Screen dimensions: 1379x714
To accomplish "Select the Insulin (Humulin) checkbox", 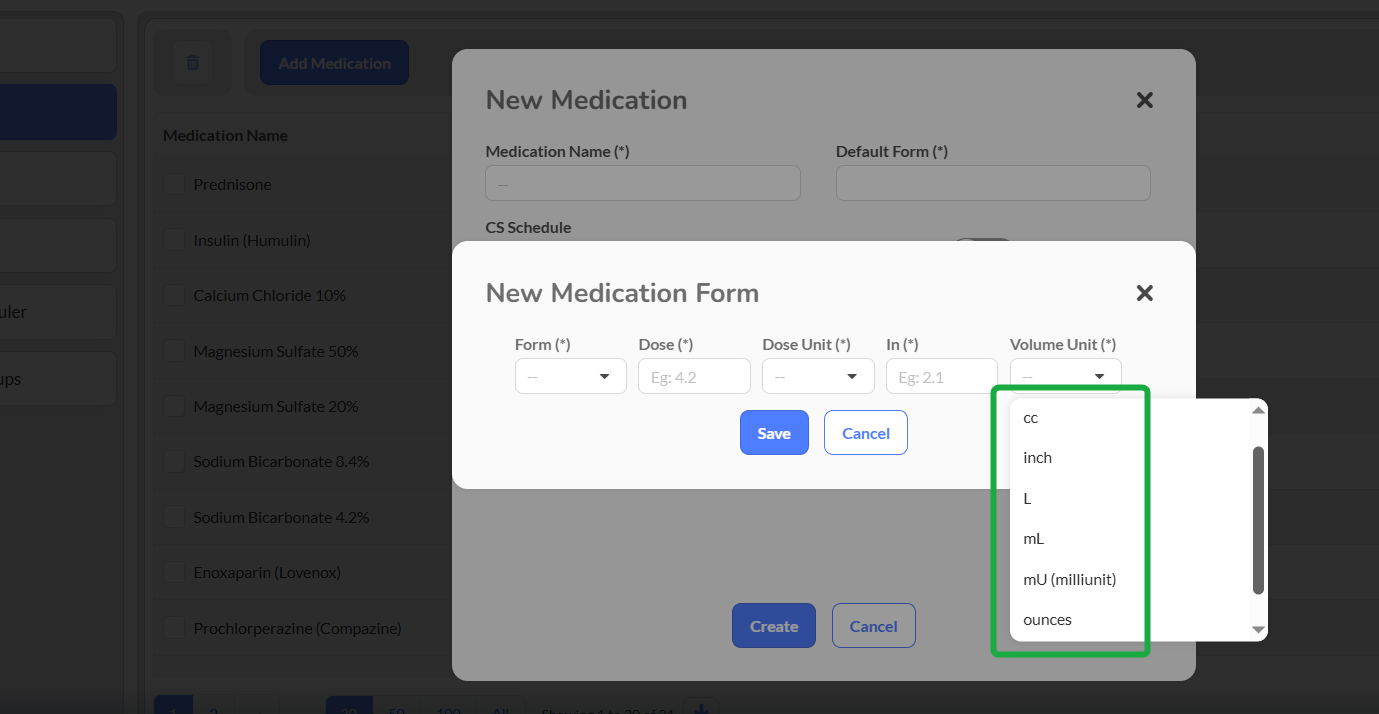I will pyautogui.click(x=175, y=240).
